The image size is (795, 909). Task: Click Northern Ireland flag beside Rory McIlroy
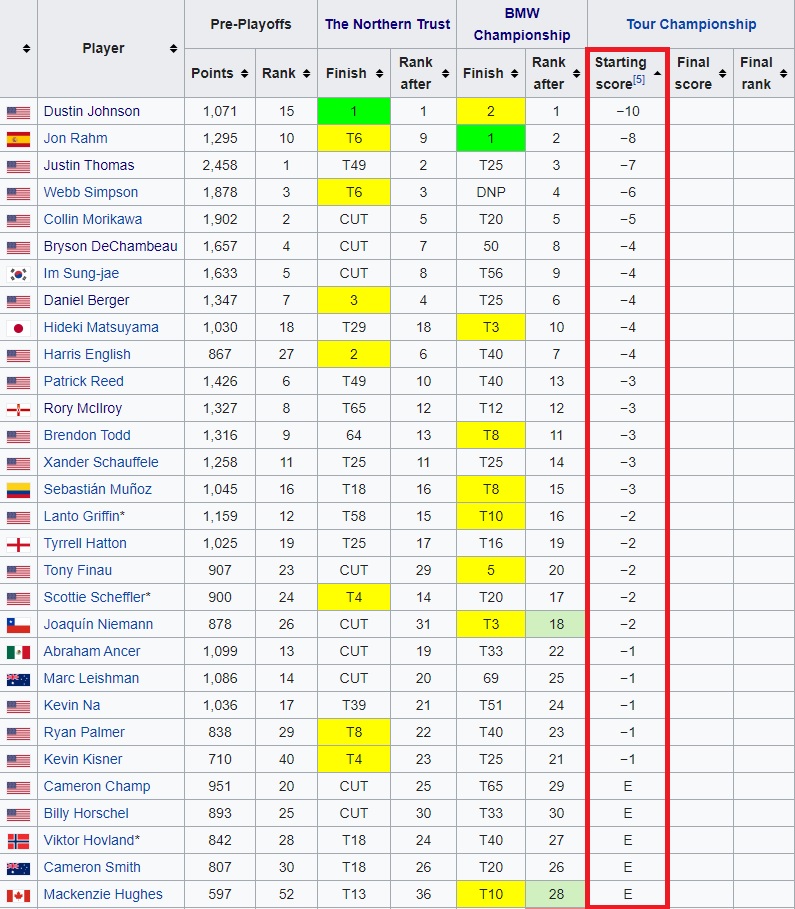tap(18, 409)
